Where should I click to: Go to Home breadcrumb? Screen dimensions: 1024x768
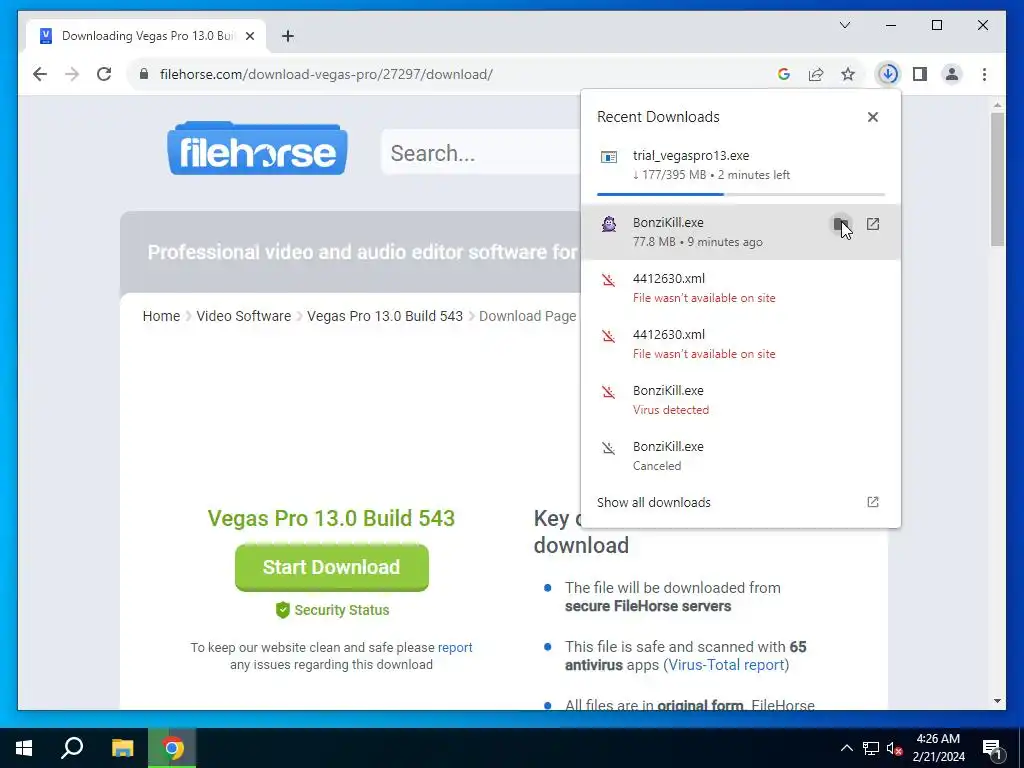pyautogui.click(x=161, y=316)
